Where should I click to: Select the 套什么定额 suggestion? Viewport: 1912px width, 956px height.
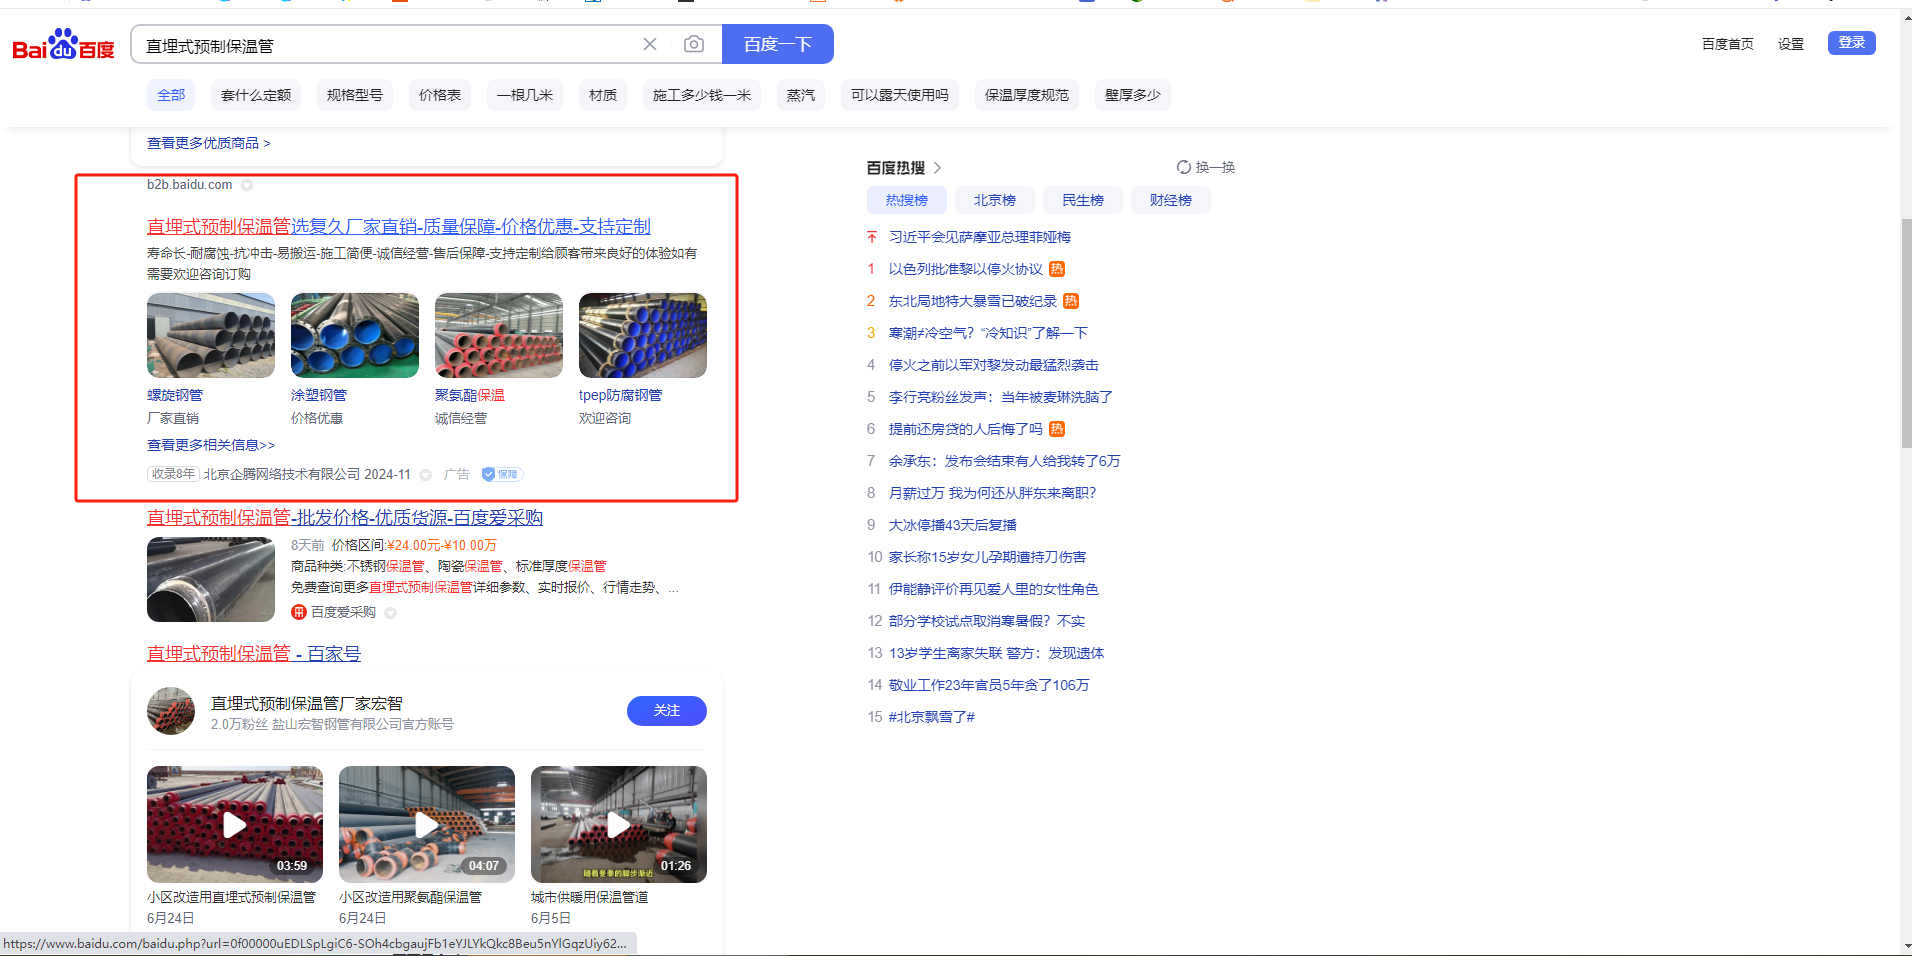click(256, 95)
